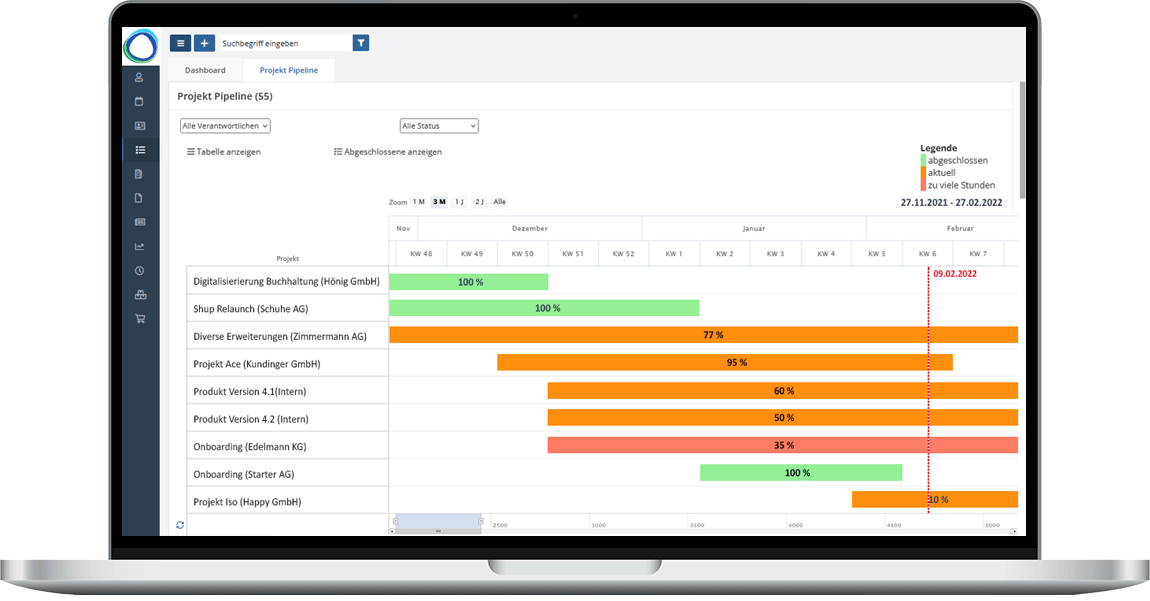Click the Projekt Iso 10 % bar
The image size is (1150, 601).
pyautogui.click(x=935, y=500)
